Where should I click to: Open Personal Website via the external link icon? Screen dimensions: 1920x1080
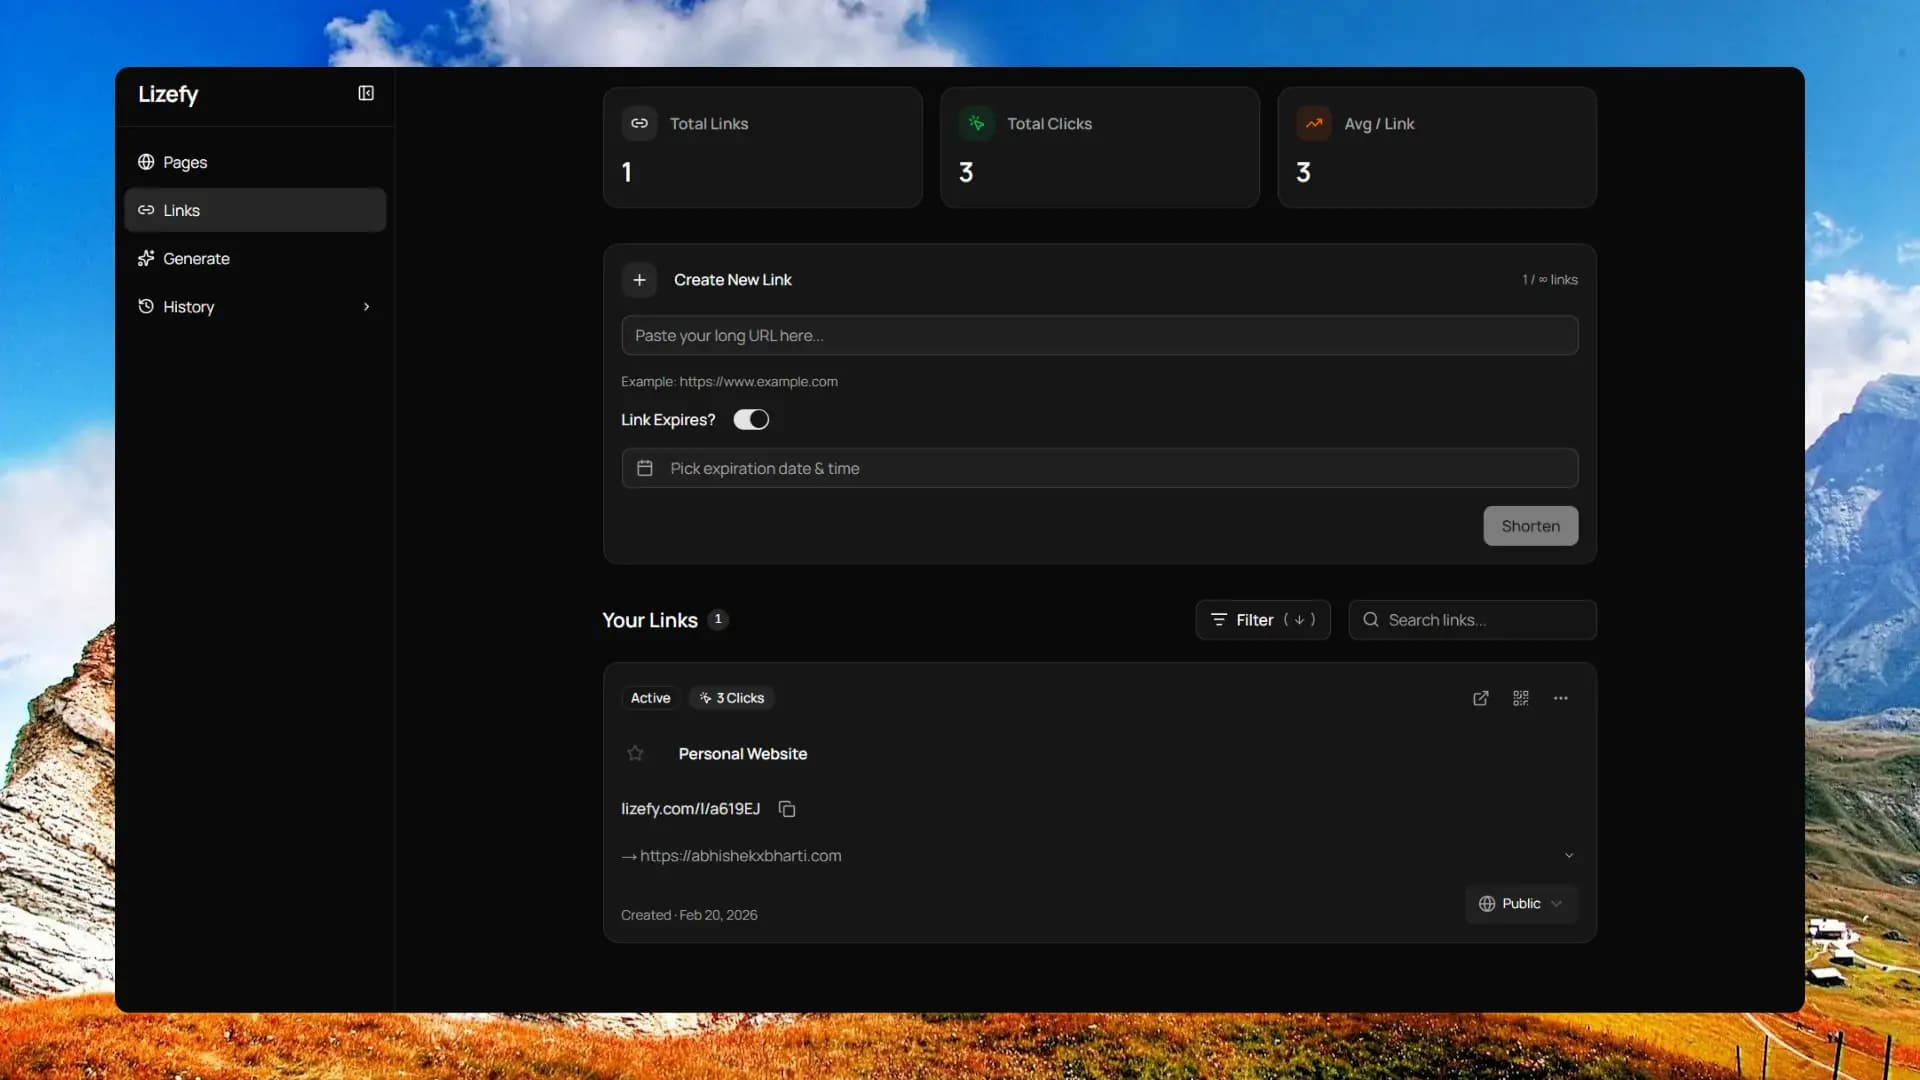pos(1480,698)
